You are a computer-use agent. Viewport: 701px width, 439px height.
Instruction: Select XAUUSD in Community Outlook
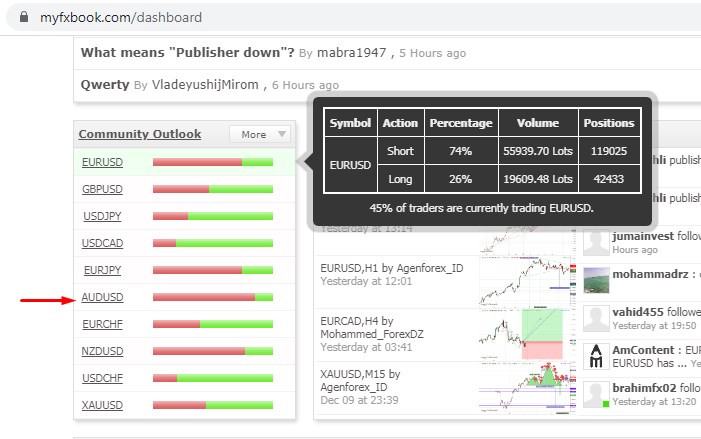pos(102,405)
